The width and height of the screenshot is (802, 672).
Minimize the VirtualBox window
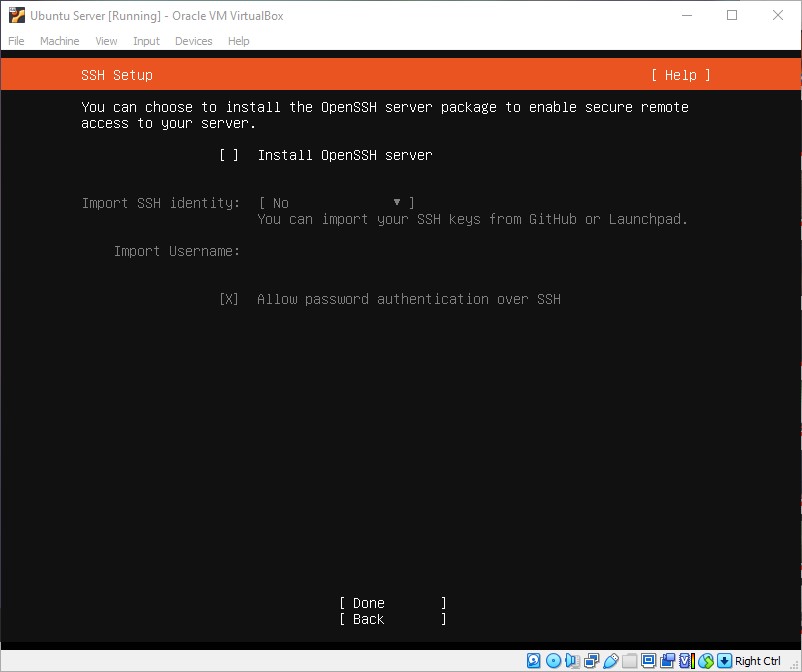pyautogui.click(x=687, y=15)
